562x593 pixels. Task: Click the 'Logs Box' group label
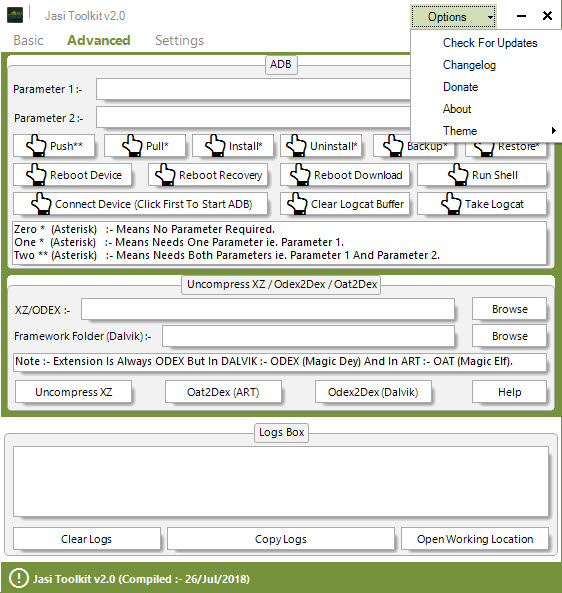pos(281,432)
